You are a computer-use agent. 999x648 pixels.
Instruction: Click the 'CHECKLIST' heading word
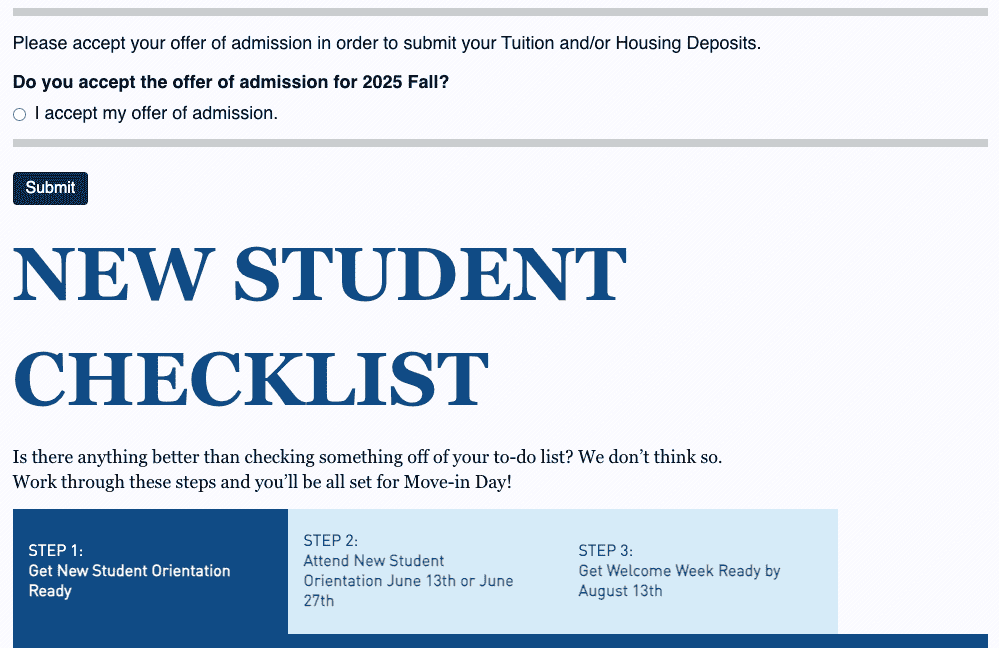(250, 378)
